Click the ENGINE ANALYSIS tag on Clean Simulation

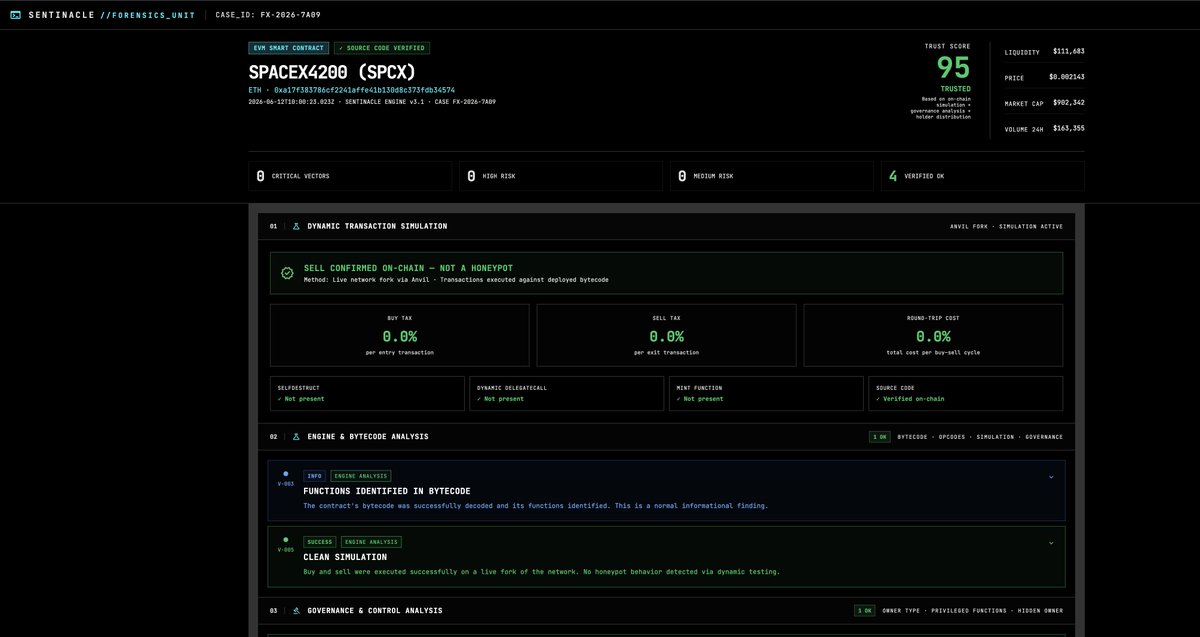pos(372,542)
